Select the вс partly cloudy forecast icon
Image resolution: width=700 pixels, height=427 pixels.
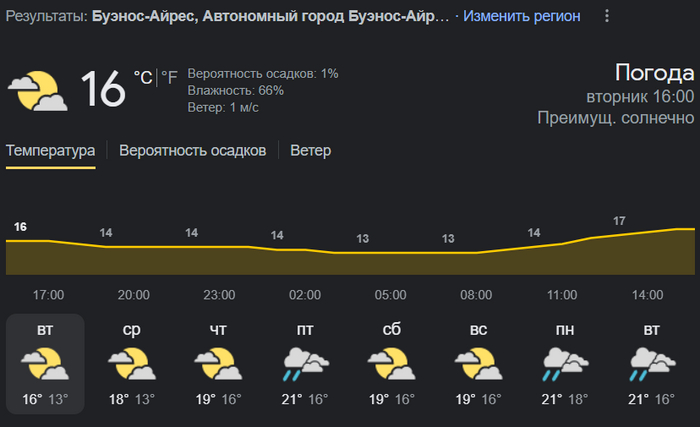pyautogui.click(x=476, y=364)
